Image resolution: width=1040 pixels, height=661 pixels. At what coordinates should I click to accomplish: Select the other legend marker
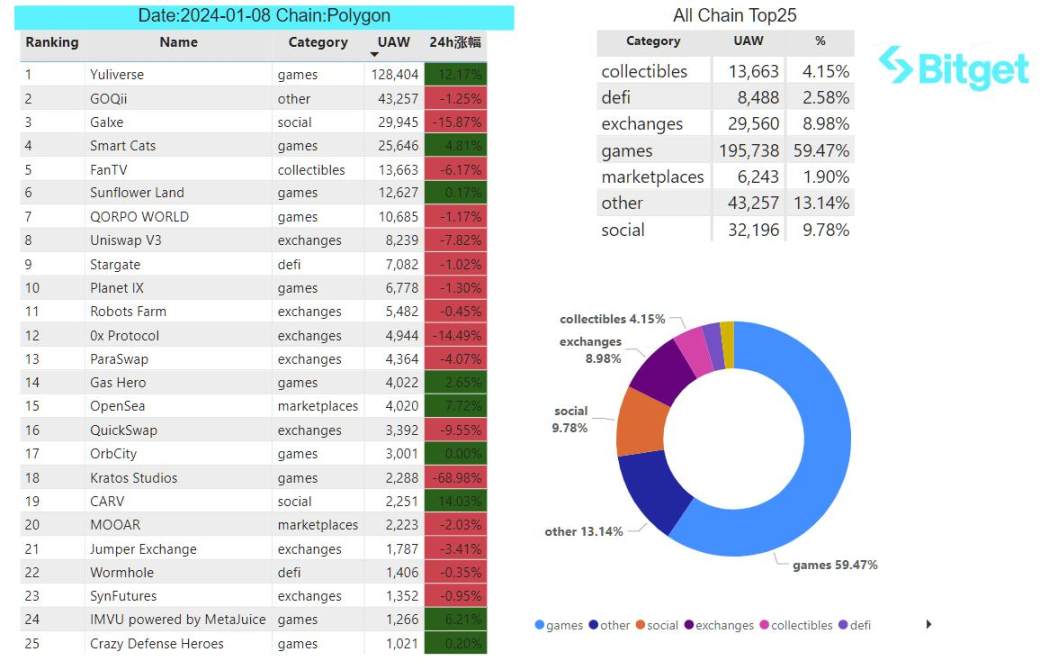click(x=594, y=626)
